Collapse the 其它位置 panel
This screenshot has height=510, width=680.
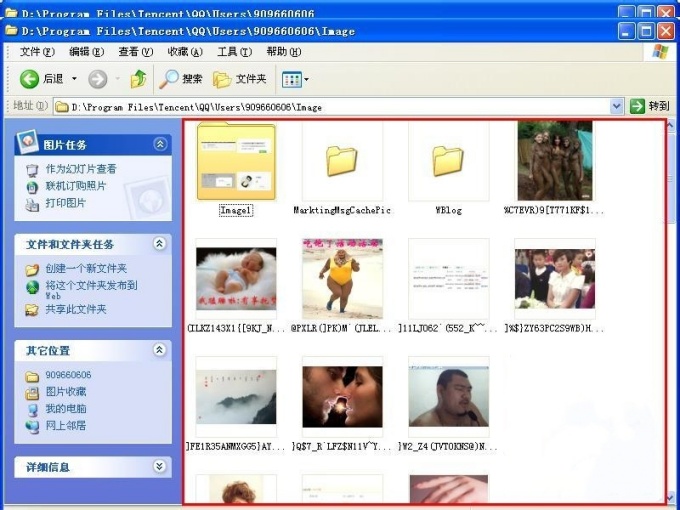(x=160, y=350)
